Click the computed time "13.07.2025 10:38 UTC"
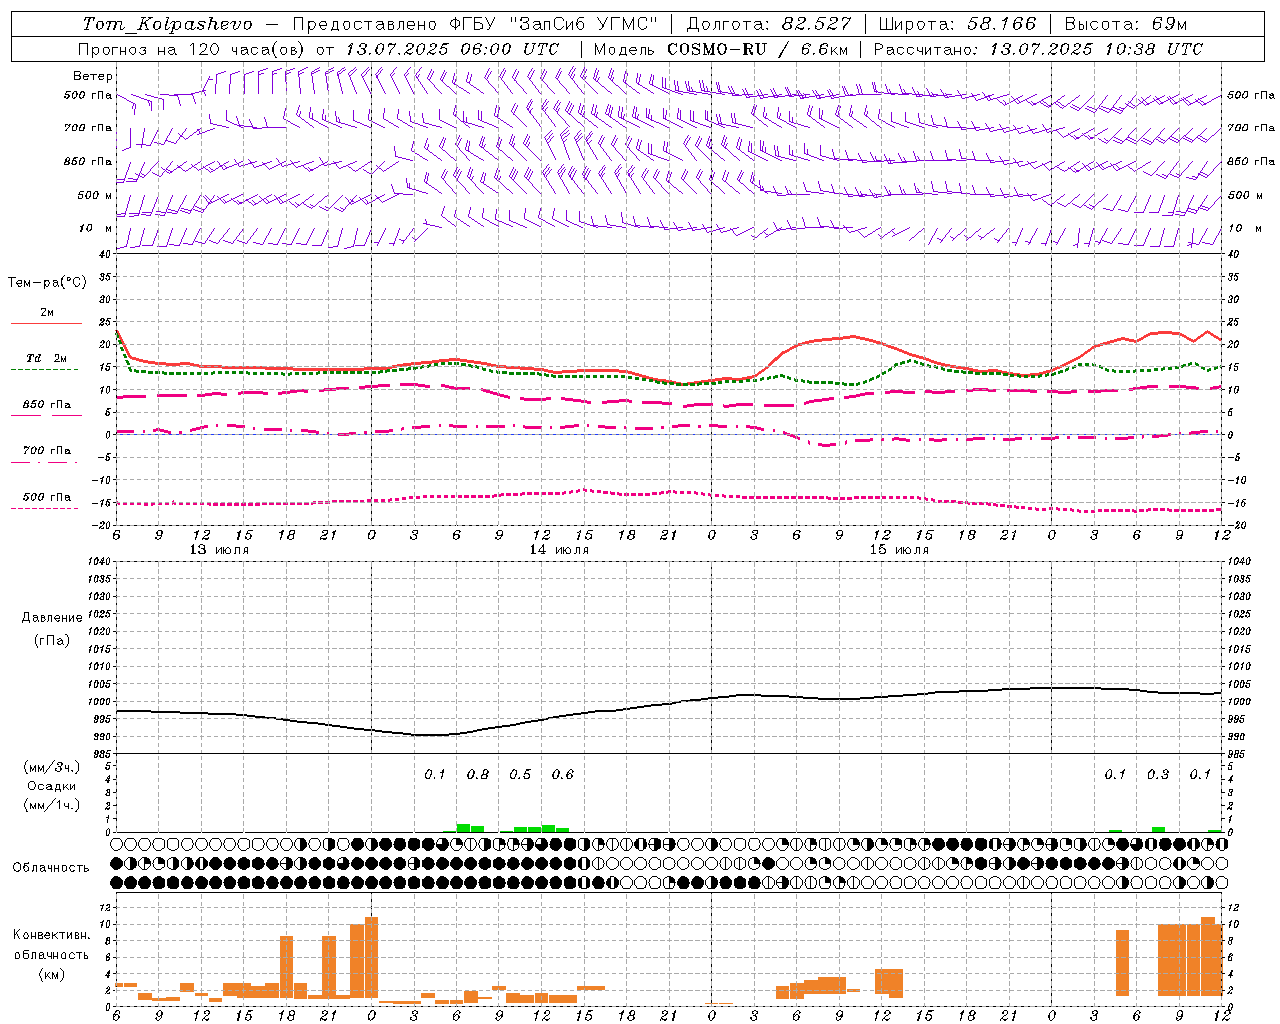 1096,49
